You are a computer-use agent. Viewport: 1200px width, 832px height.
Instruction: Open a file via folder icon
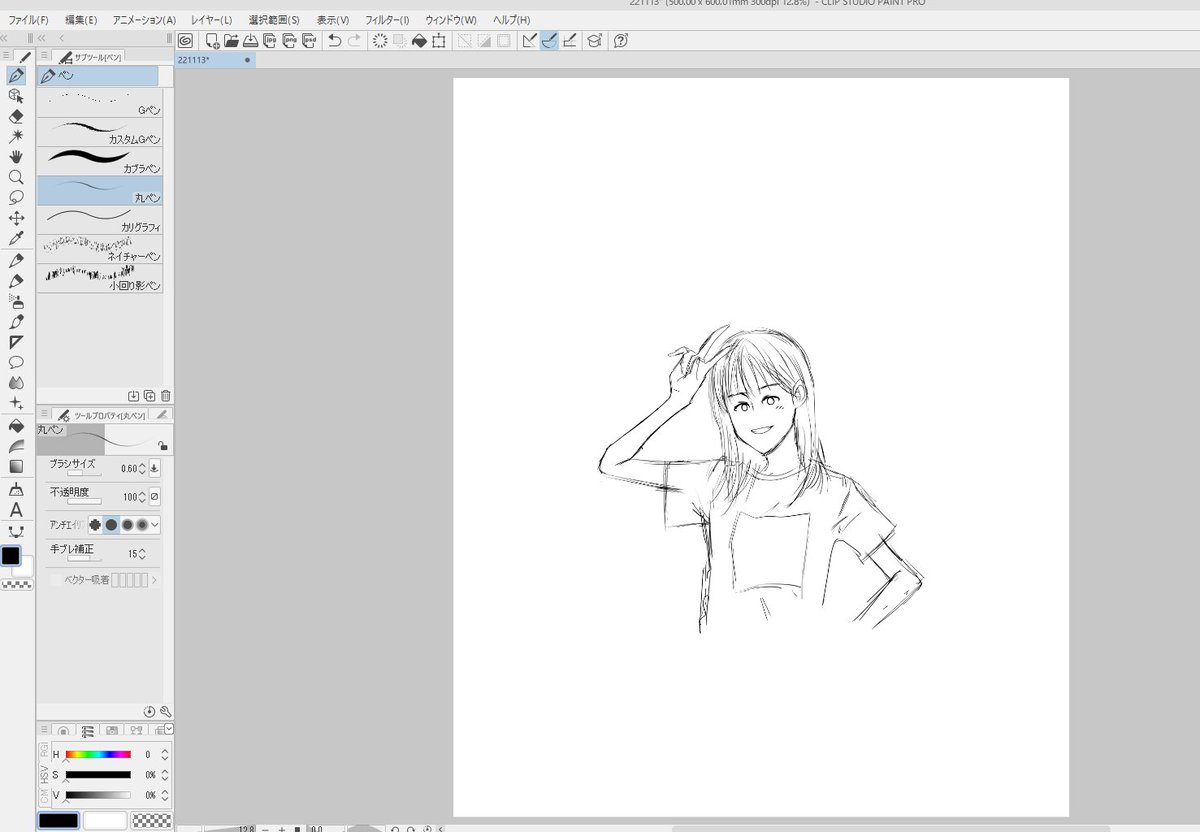pos(231,41)
